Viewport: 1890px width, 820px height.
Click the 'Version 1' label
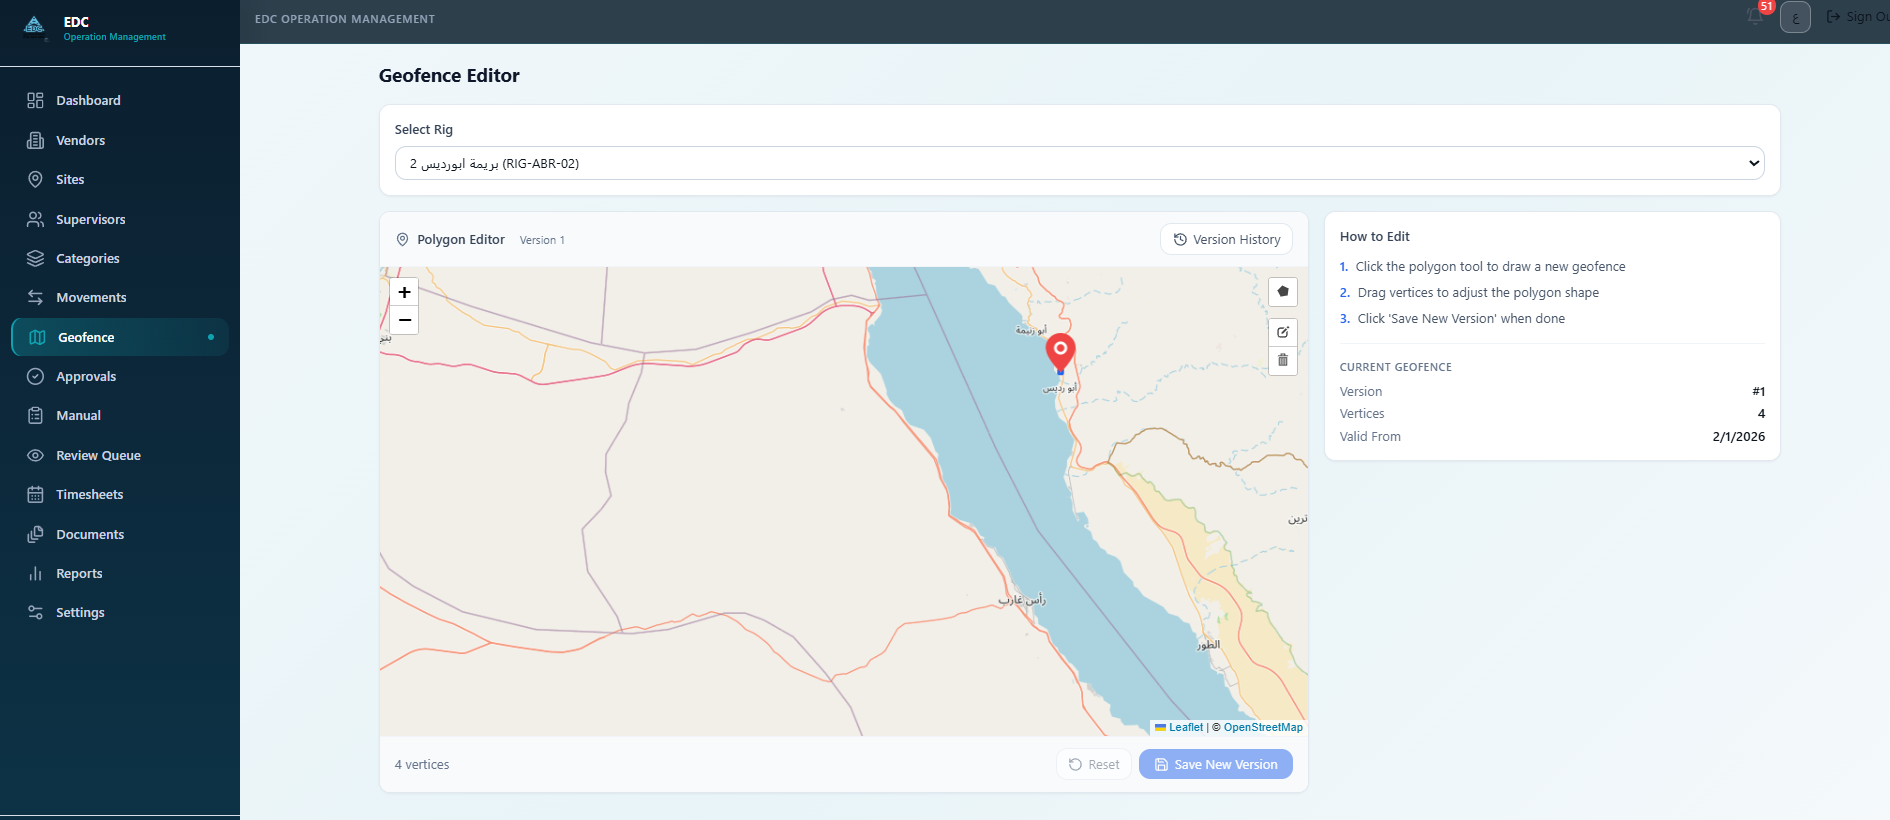542,240
